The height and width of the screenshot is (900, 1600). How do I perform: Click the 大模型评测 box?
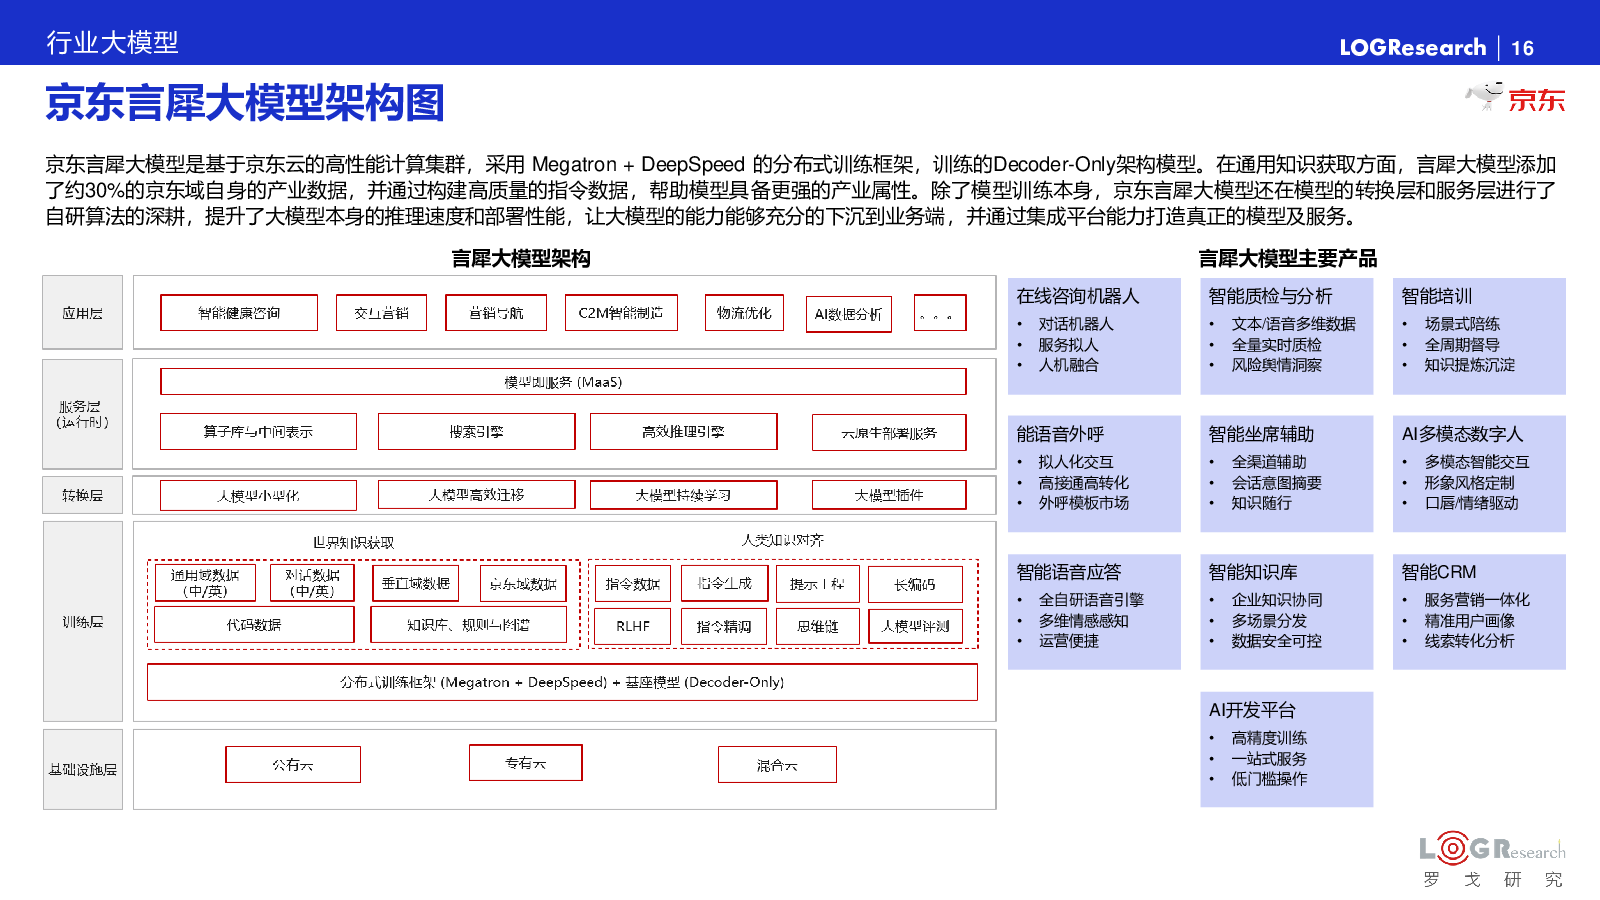(x=915, y=626)
